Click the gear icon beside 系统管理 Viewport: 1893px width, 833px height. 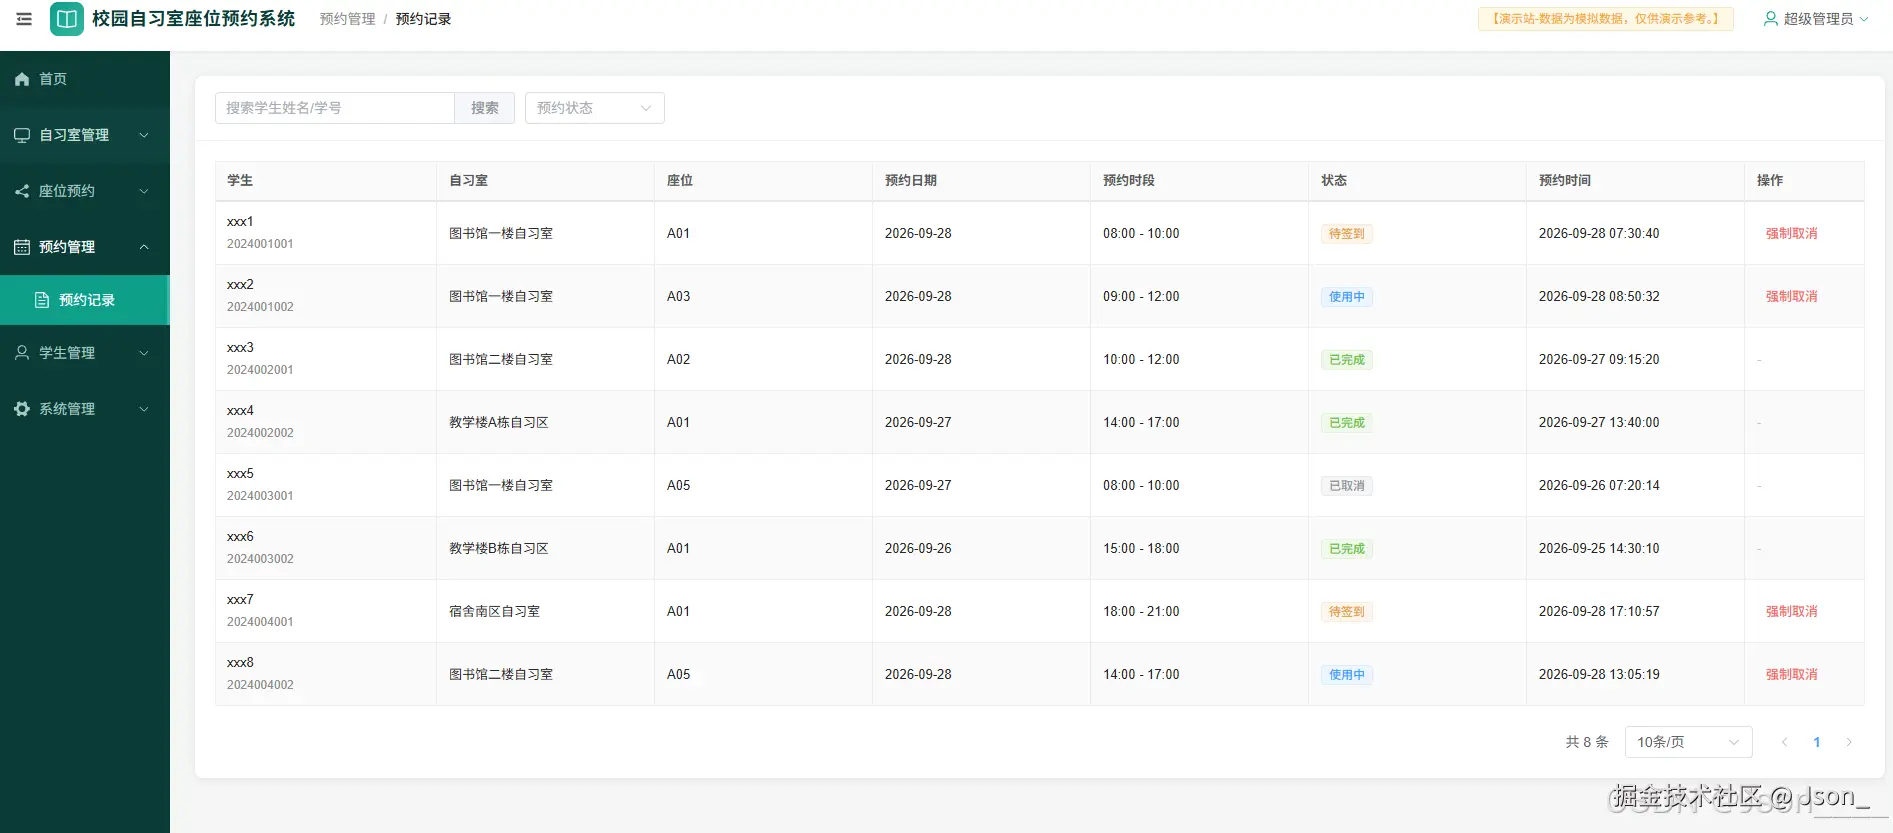pyautogui.click(x=22, y=409)
